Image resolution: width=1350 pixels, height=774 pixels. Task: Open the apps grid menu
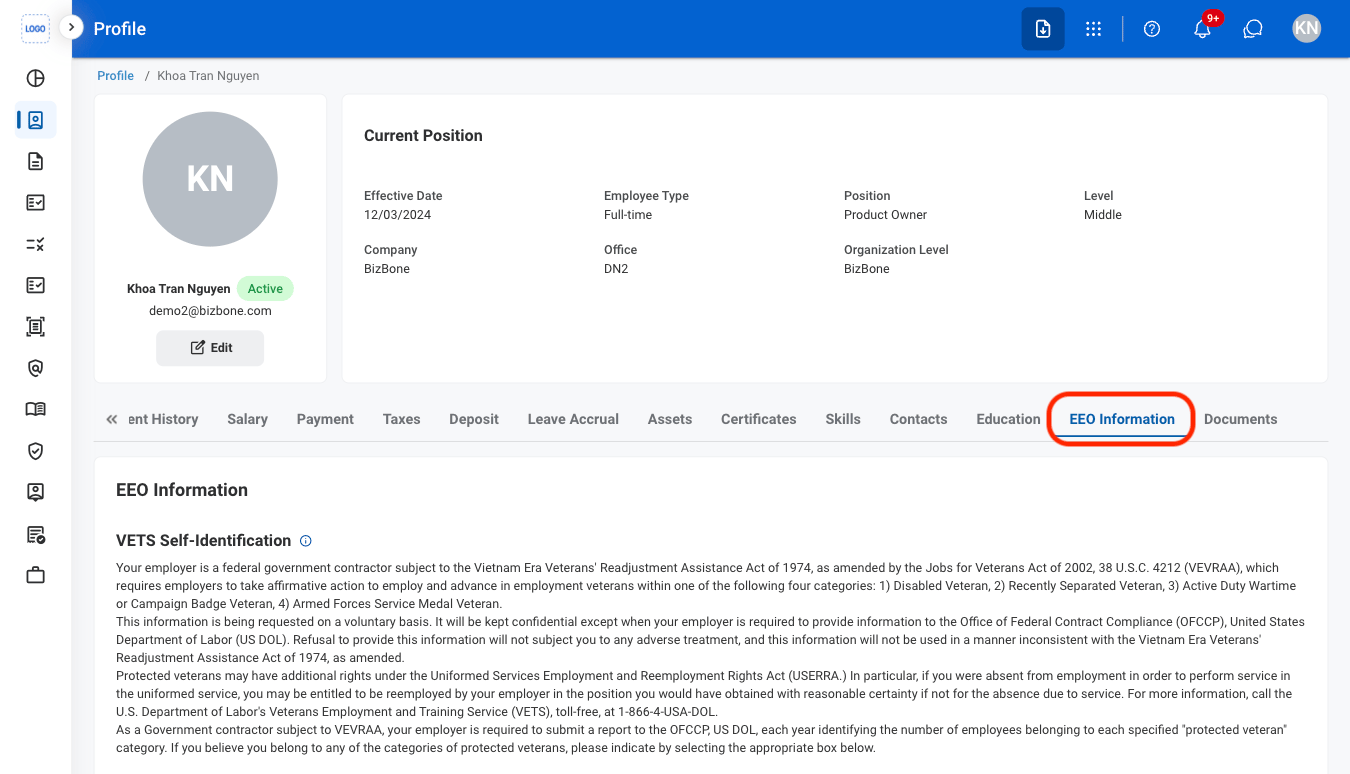tap(1093, 29)
